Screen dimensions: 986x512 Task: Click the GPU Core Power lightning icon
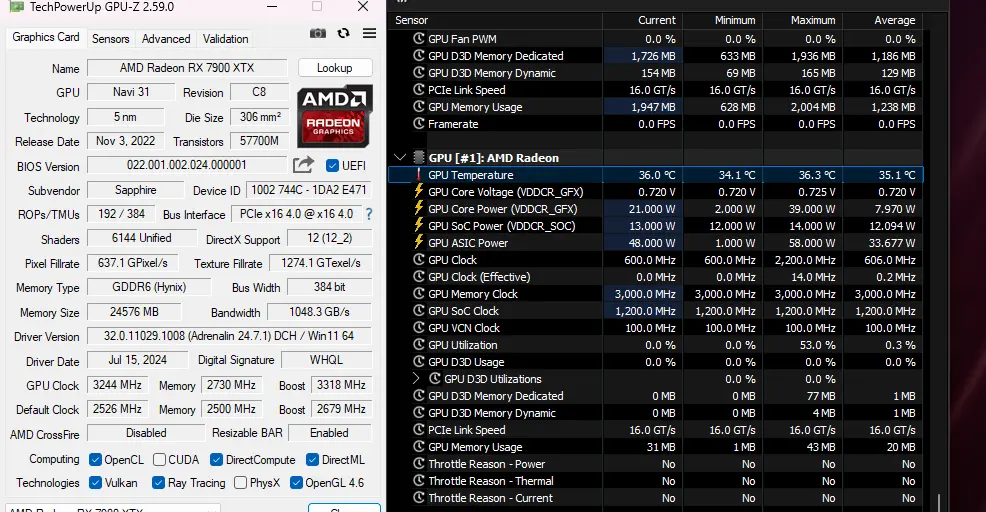pyautogui.click(x=419, y=208)
